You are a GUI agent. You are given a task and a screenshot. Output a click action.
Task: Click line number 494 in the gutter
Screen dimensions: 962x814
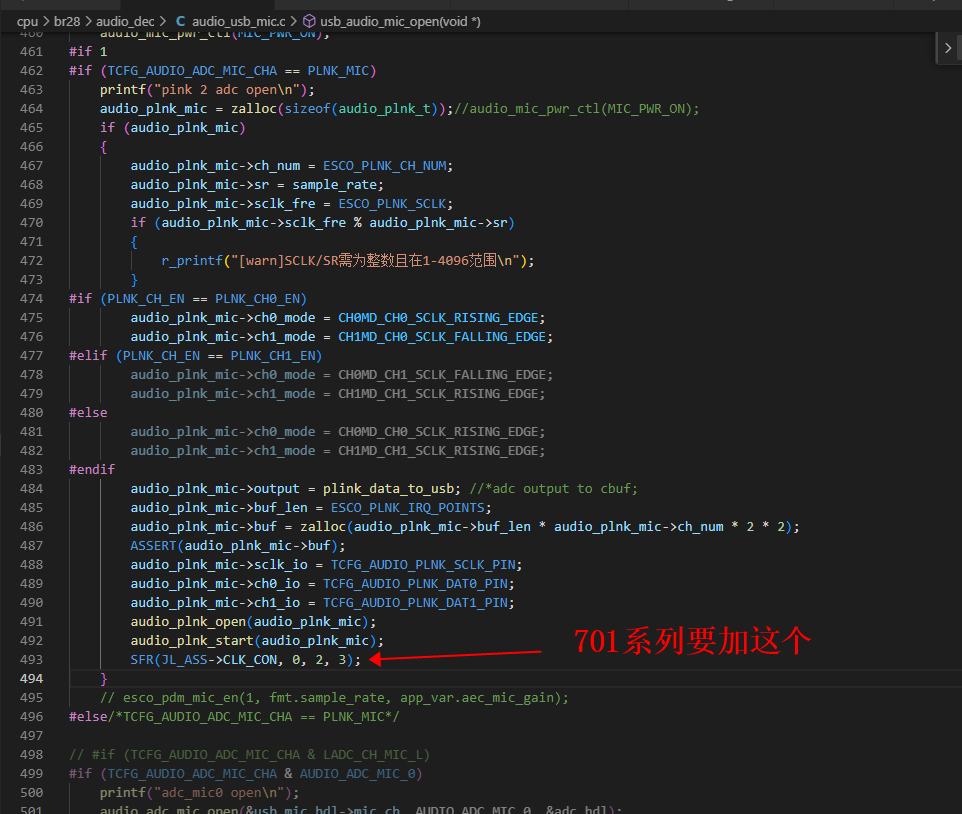[x=31, y=678]
